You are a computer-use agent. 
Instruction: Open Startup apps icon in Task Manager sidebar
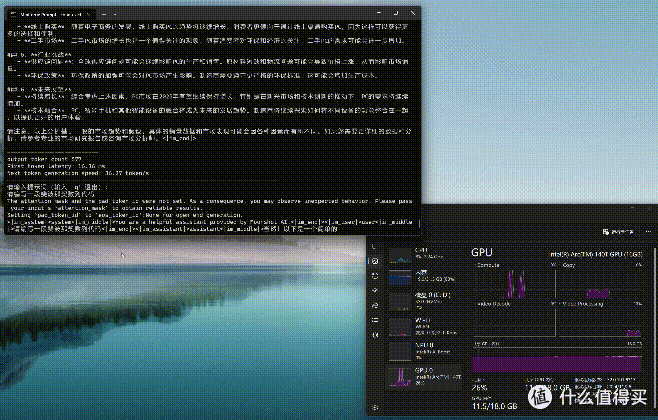pyautogui.click(x=375, y=290)
